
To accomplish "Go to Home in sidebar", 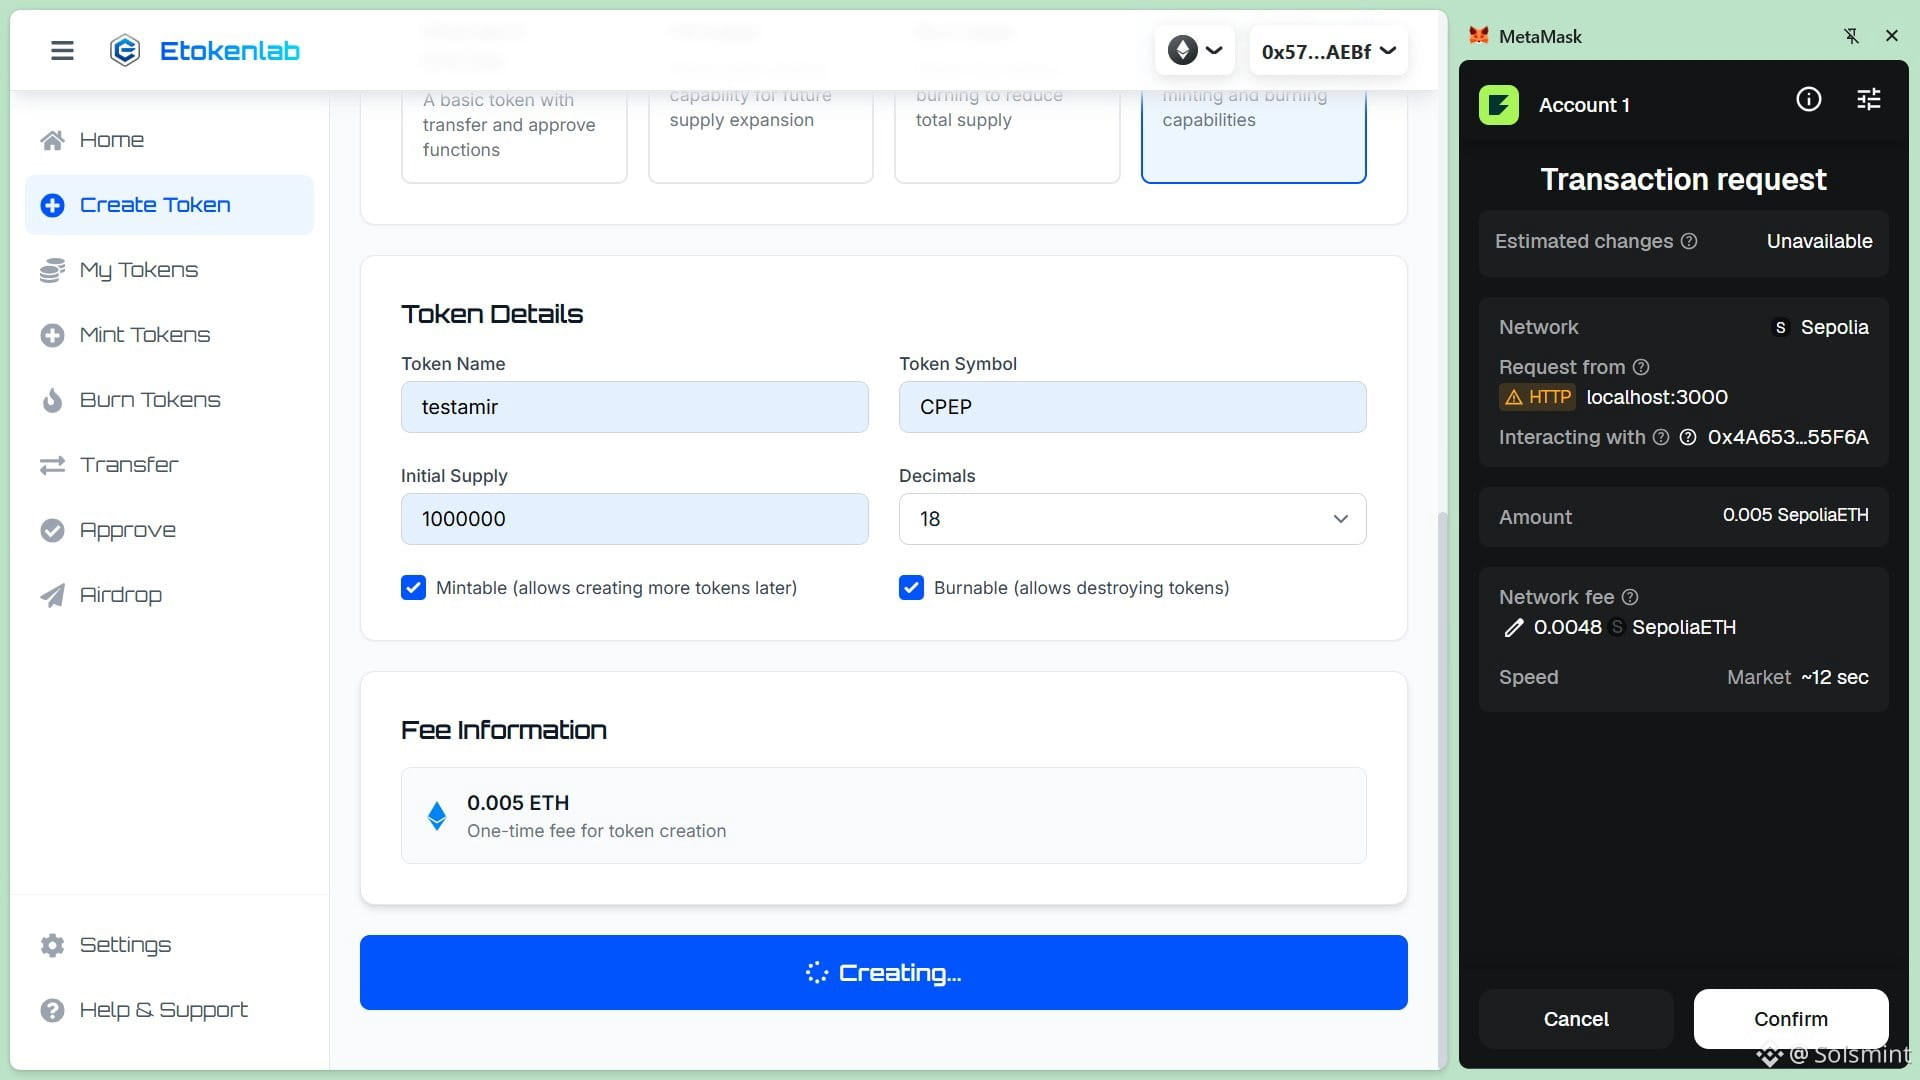I will tap(169, 140).
